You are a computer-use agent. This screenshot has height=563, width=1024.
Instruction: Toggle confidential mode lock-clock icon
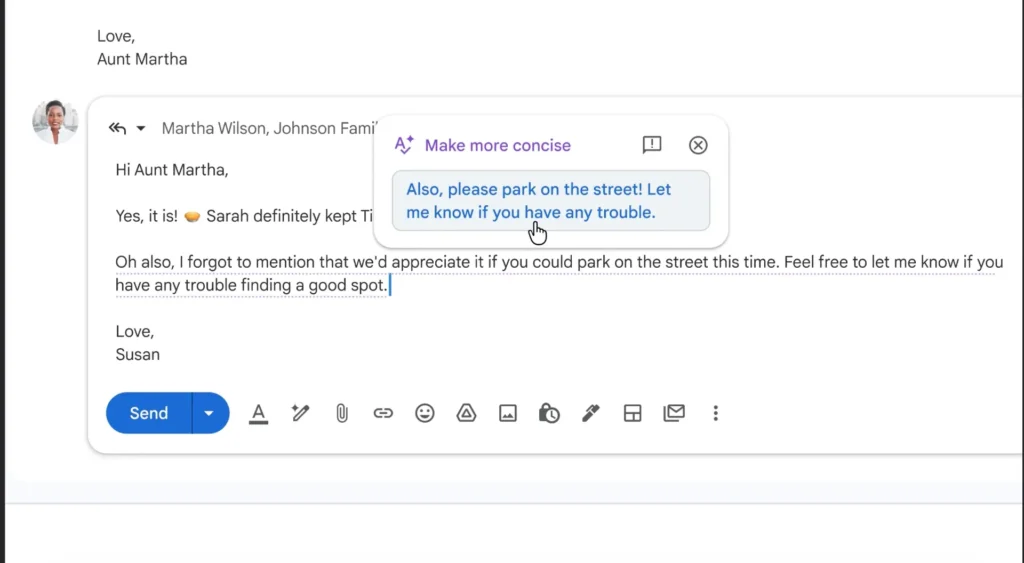[x=549, y=413]
